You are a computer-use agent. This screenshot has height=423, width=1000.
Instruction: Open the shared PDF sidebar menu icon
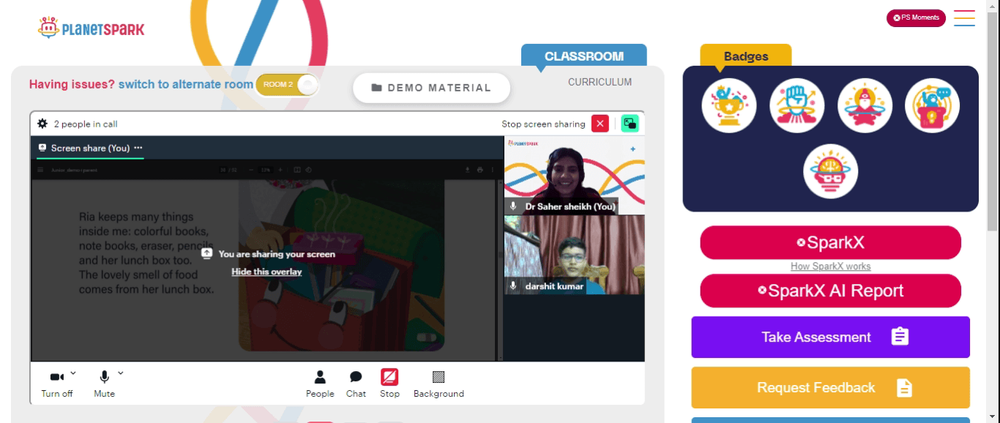tap(40, 170)
